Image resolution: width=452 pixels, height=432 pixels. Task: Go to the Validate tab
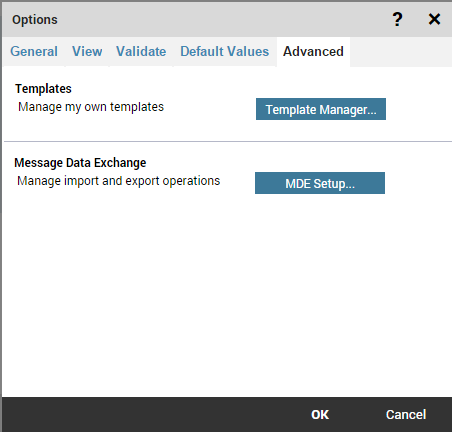tap(141, 52)
